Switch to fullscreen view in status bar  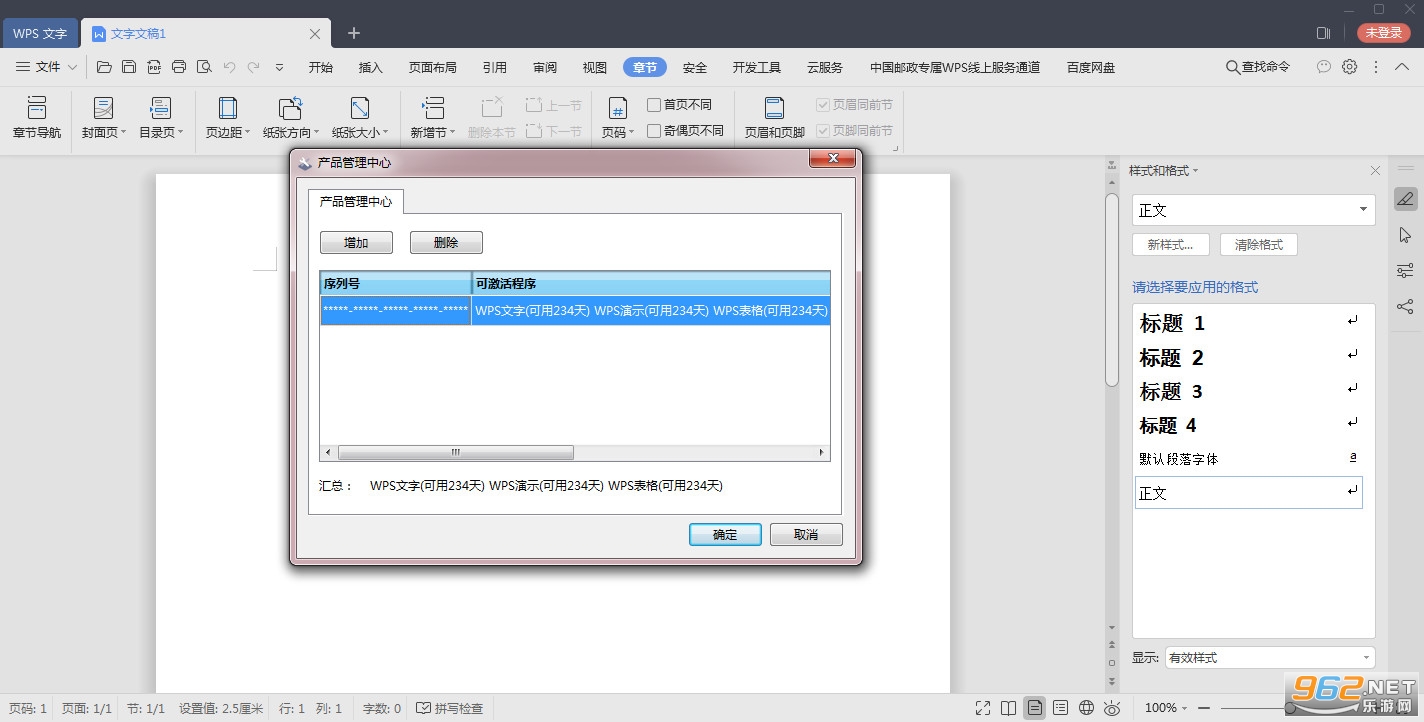coord(983,708)
